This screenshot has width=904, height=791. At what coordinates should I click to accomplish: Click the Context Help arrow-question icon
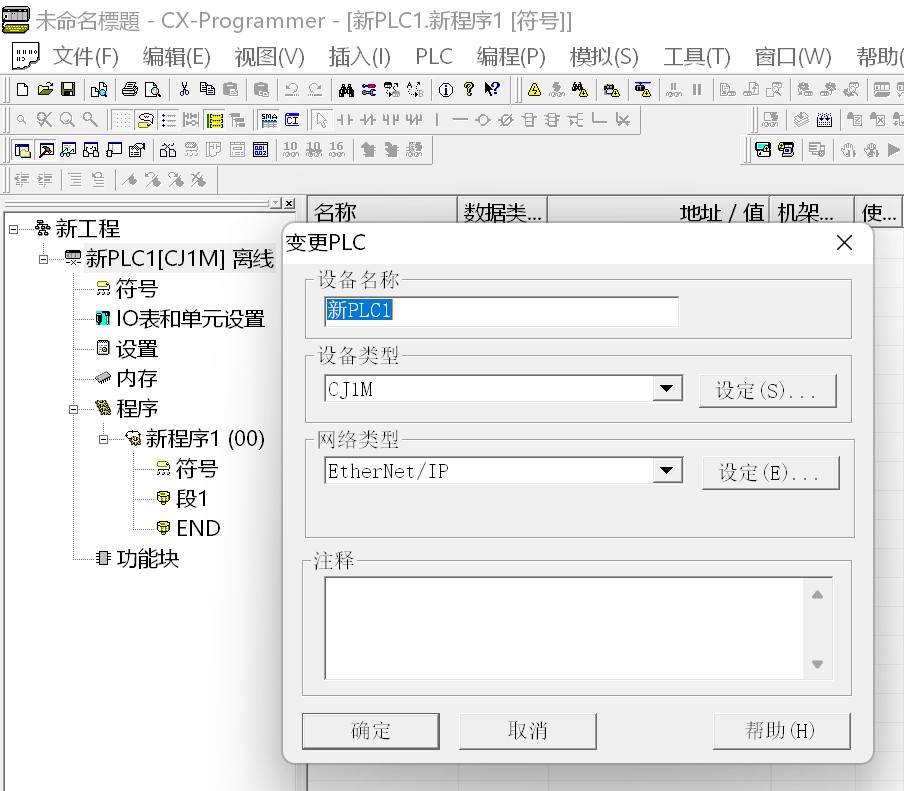[x=492, y=89]
